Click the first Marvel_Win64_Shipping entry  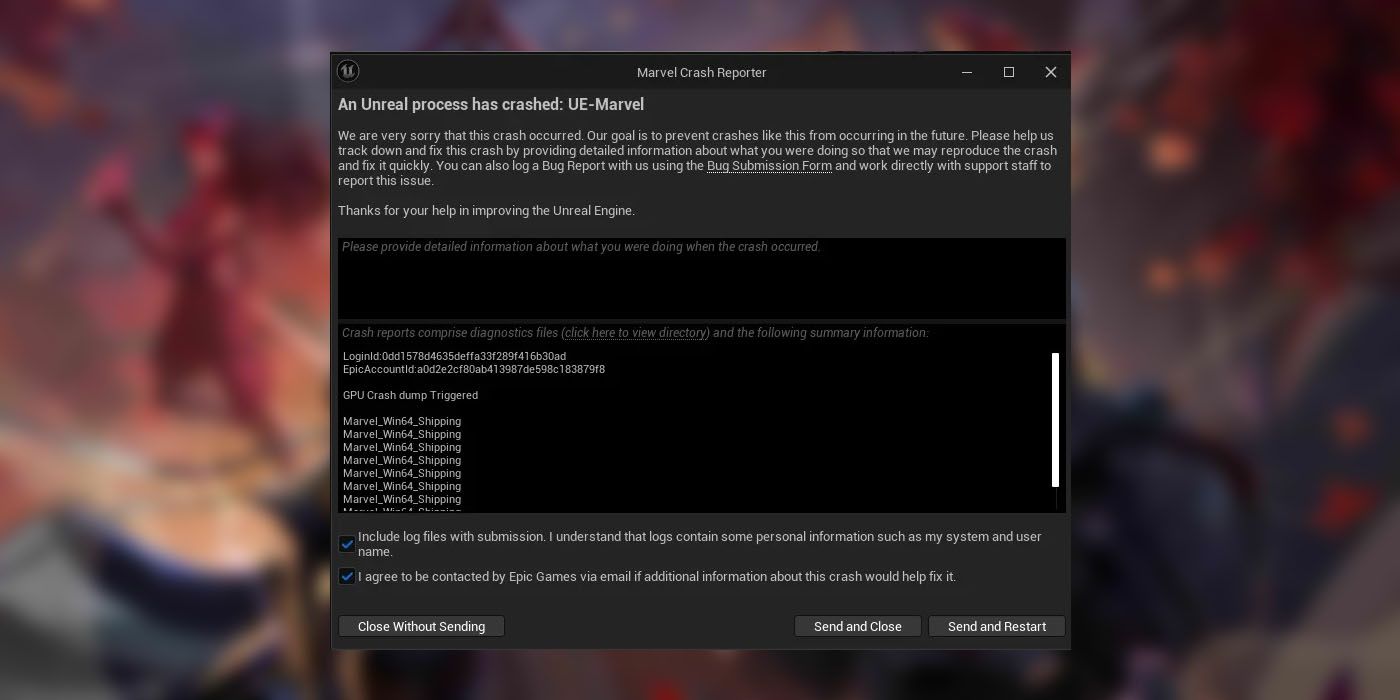point(402,422)
